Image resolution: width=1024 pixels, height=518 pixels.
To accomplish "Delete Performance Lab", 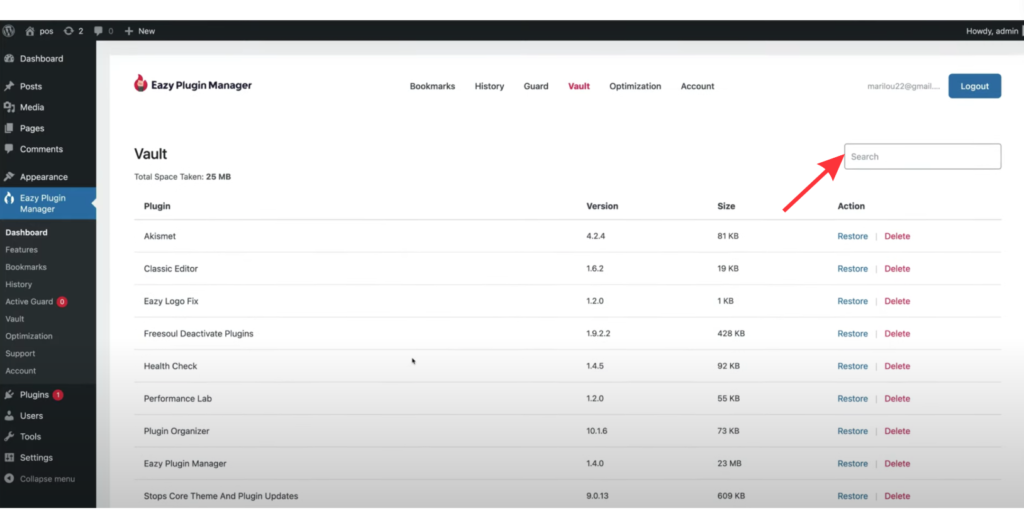I will pos(897,398).
